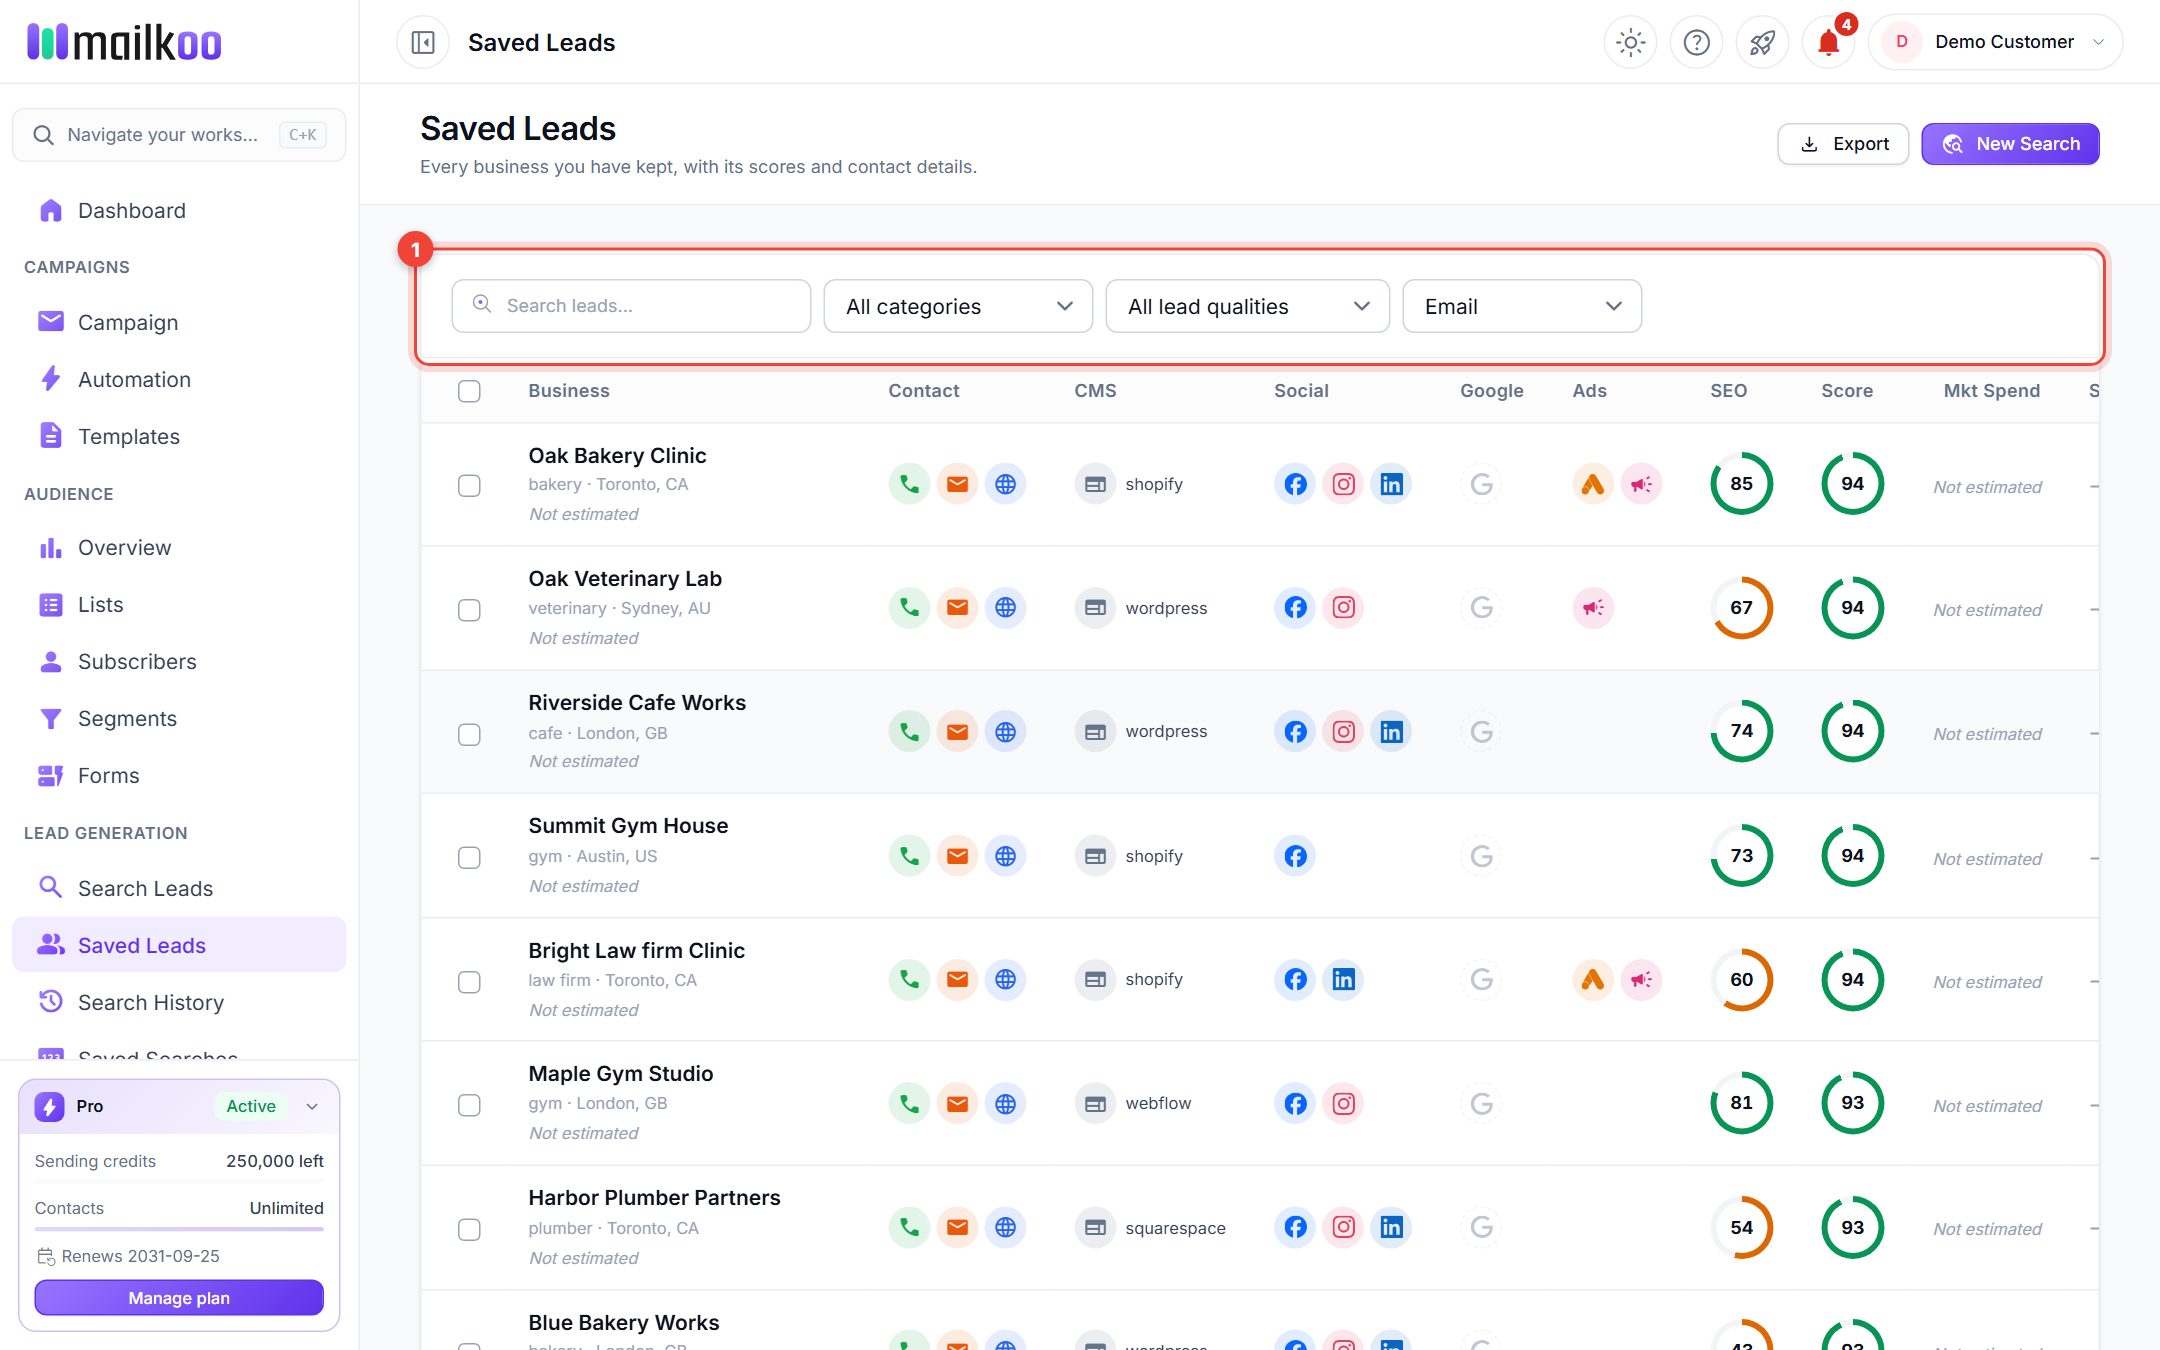Open Segments in sidebar

click(x=180, y=718)
